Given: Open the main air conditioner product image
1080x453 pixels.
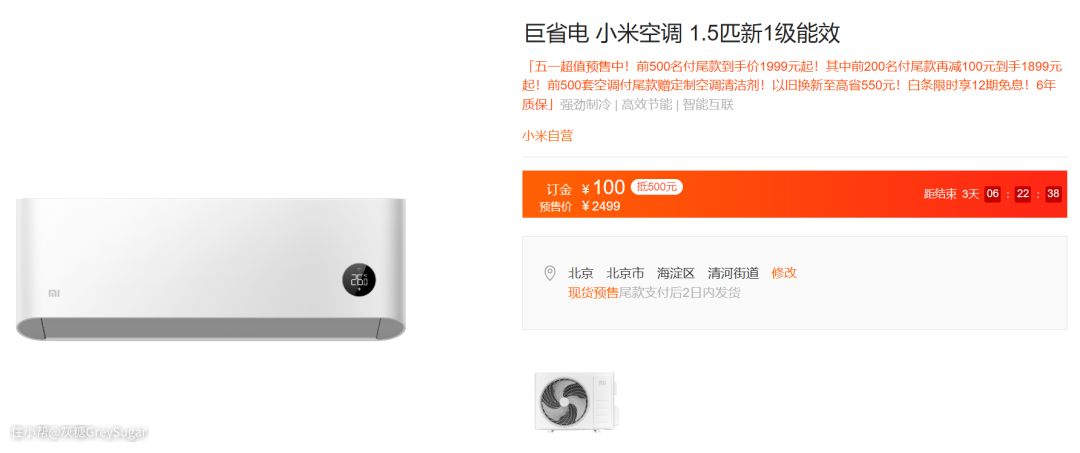Looking at the screenshot, I should 211,268.
